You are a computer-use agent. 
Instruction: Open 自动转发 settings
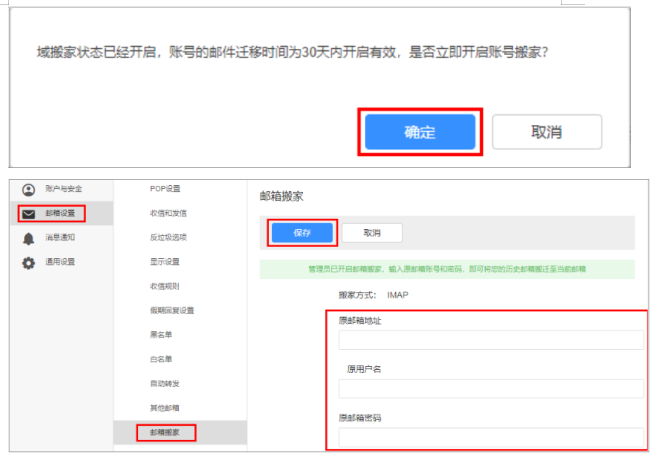point(165,383)
